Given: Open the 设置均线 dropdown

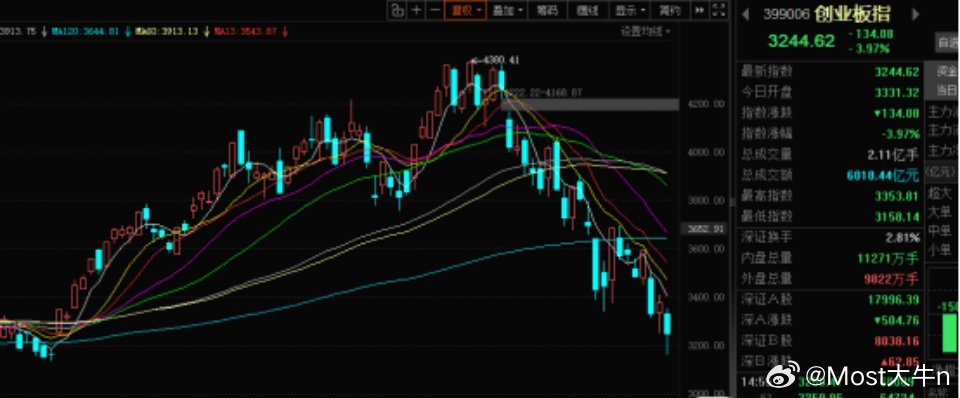Looking at the screenshot, I should [x=645, y=31].
